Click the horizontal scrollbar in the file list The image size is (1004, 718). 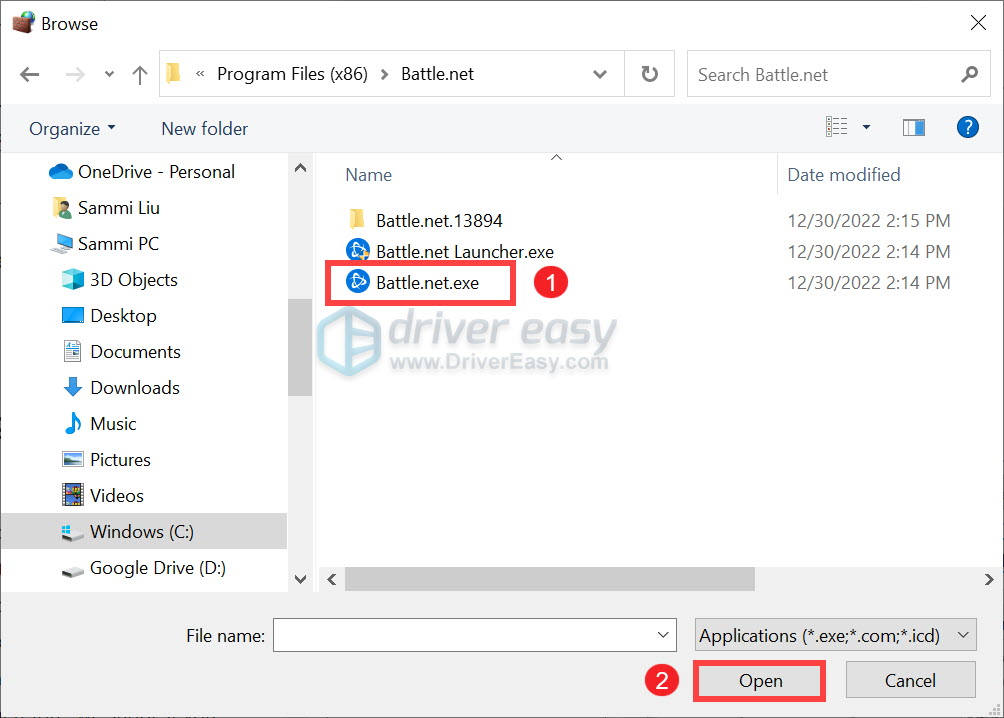pos(549,579)
